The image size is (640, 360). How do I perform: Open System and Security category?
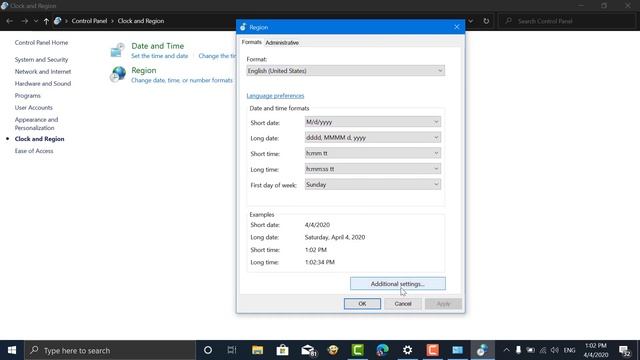coord(41,60)
